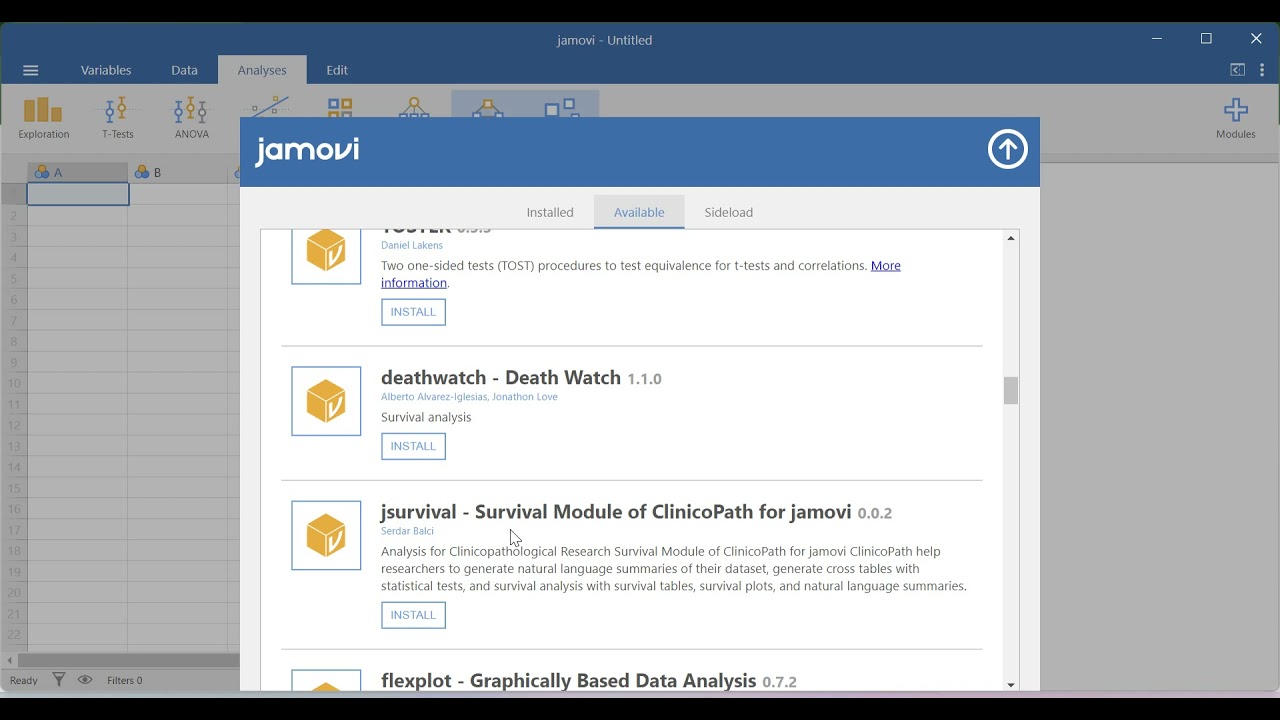Click author name 'Serdar Balci'
Screen dimensions: 1280x720
point(407,531)
